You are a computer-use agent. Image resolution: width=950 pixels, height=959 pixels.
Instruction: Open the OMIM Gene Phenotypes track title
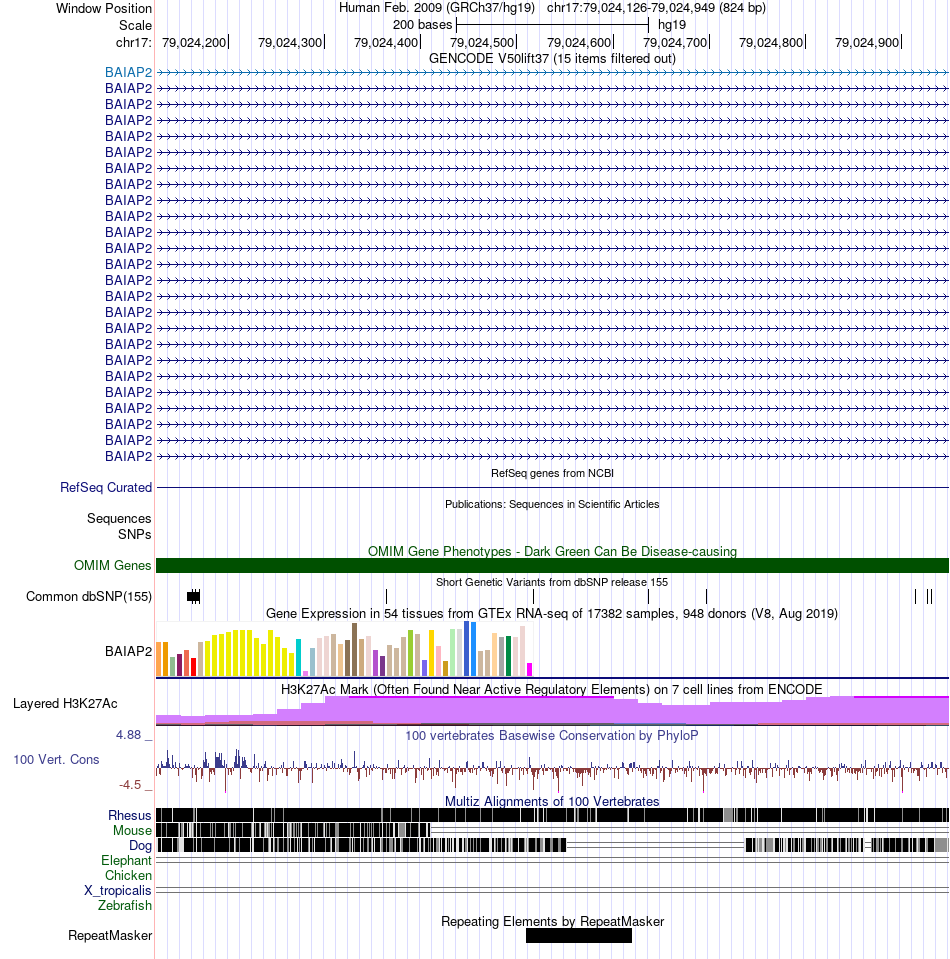click(552, 552)
